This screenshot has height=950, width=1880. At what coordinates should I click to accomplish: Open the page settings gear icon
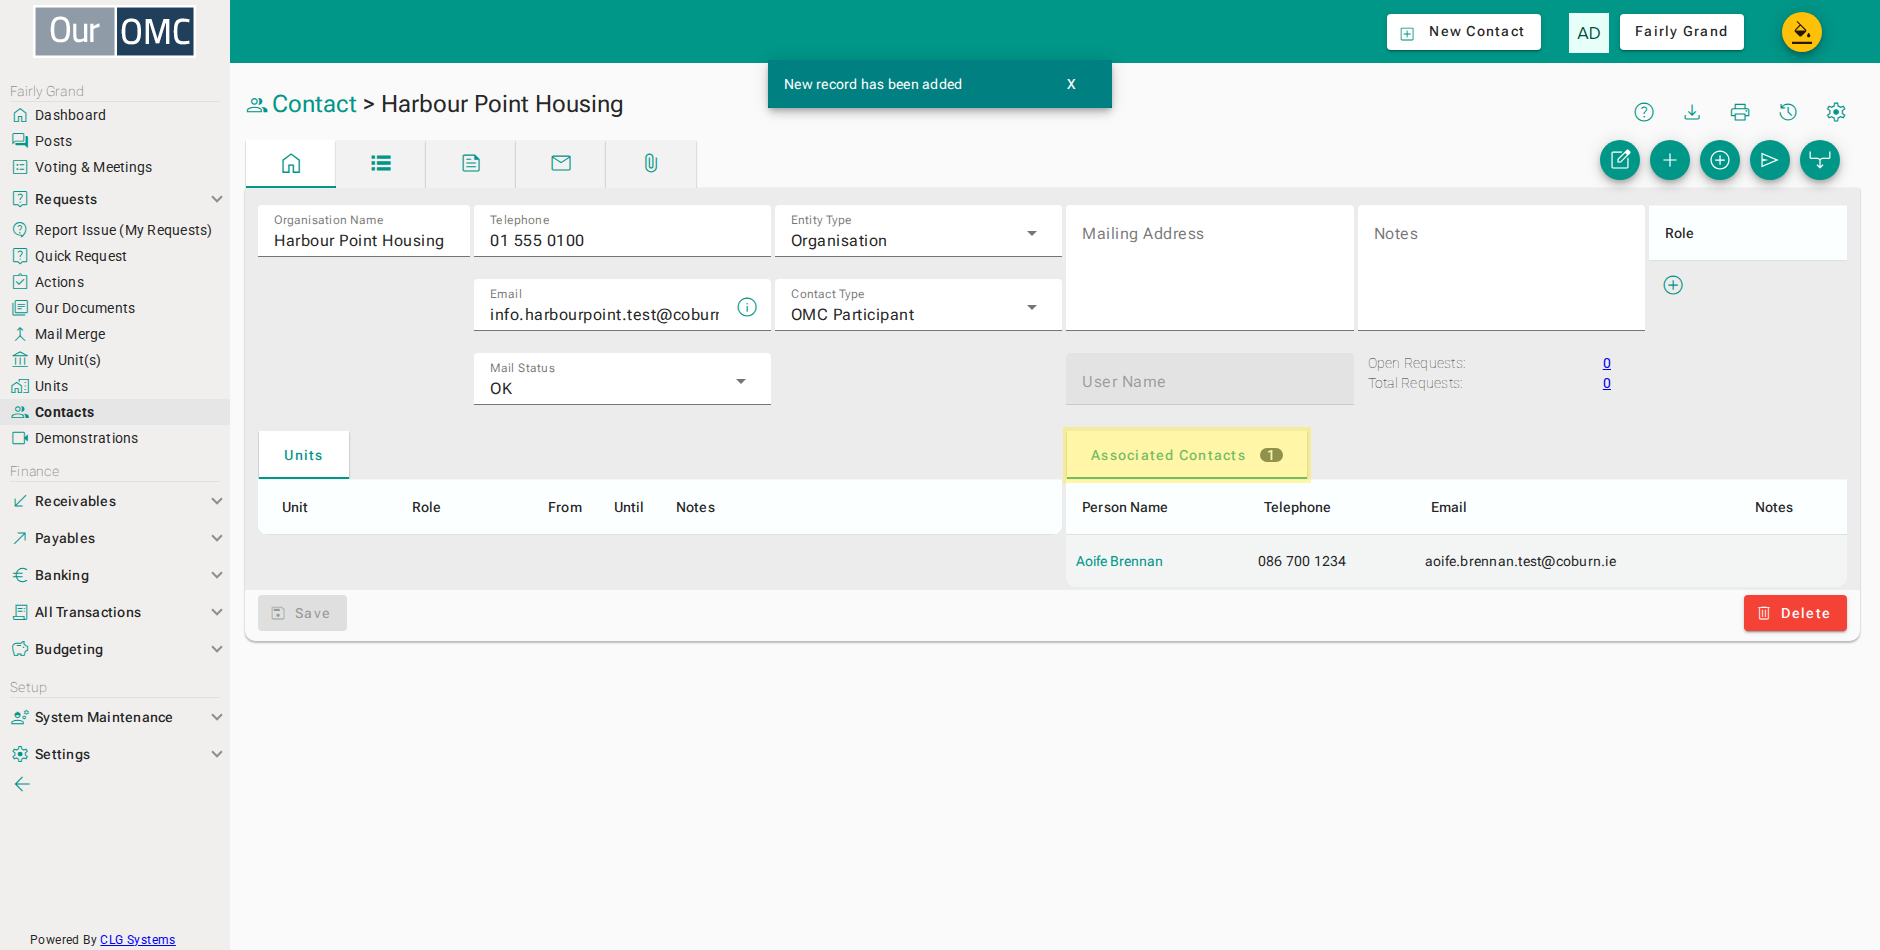pos(1836,112)
